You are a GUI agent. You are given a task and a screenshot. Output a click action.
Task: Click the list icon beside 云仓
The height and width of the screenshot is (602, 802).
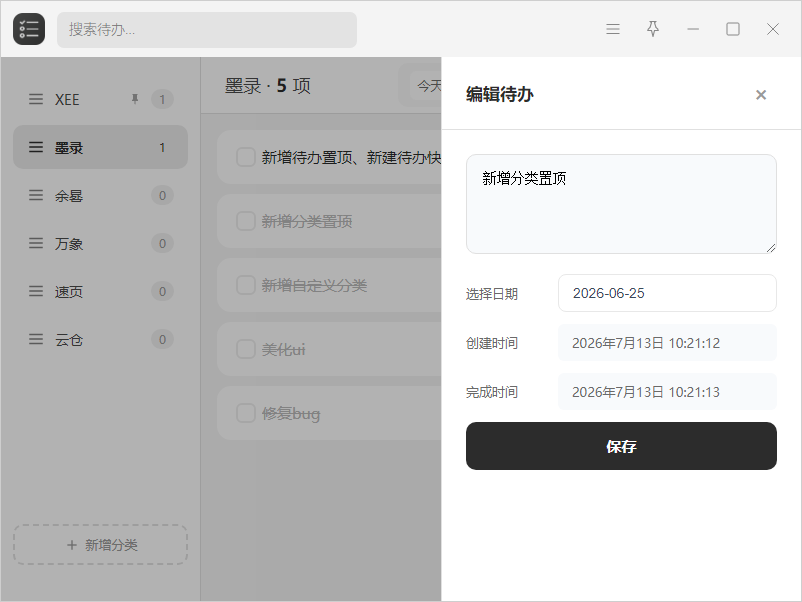(36, 340)
